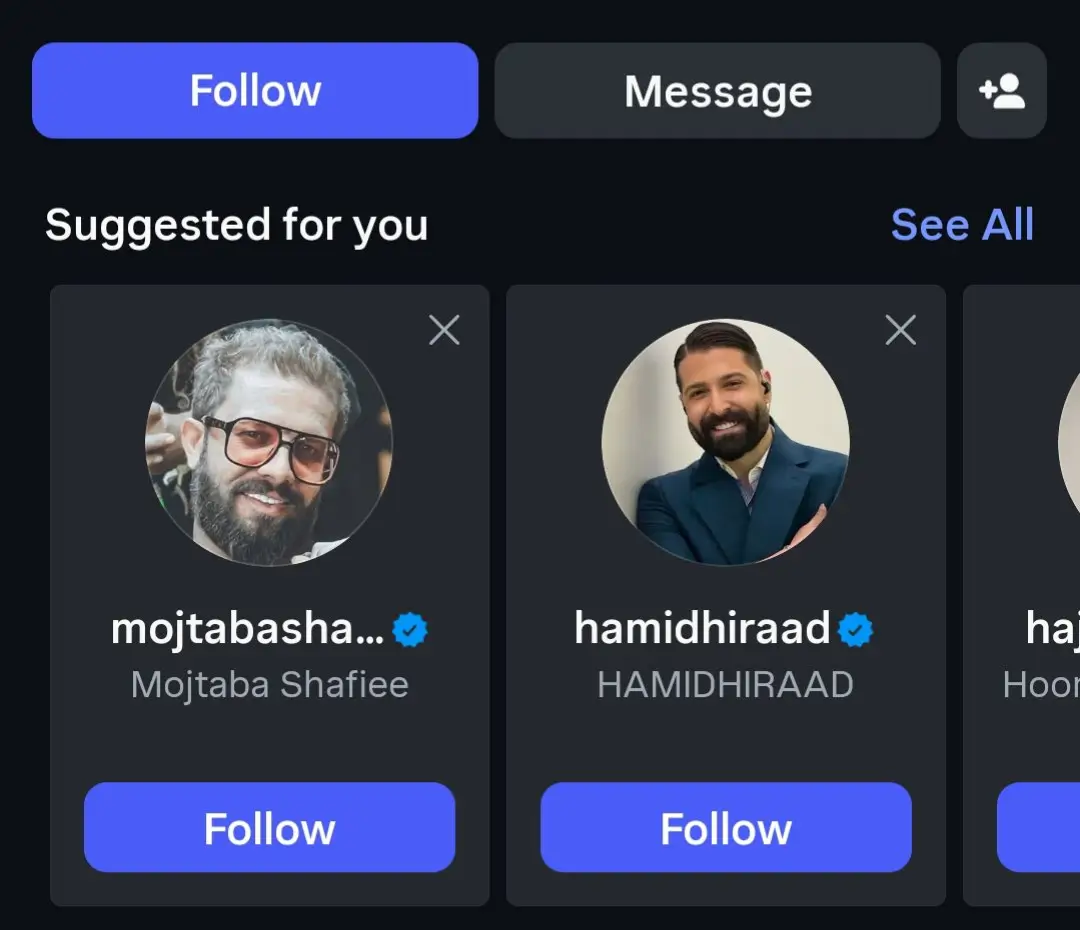Toggle the add-person suggestions icon
1080x930 pixels.
[x=1001, y=91]
